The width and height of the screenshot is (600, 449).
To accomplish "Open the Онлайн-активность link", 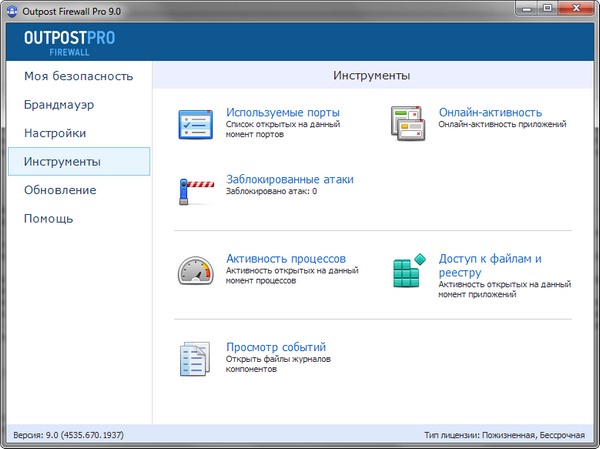I will [490, 112].
